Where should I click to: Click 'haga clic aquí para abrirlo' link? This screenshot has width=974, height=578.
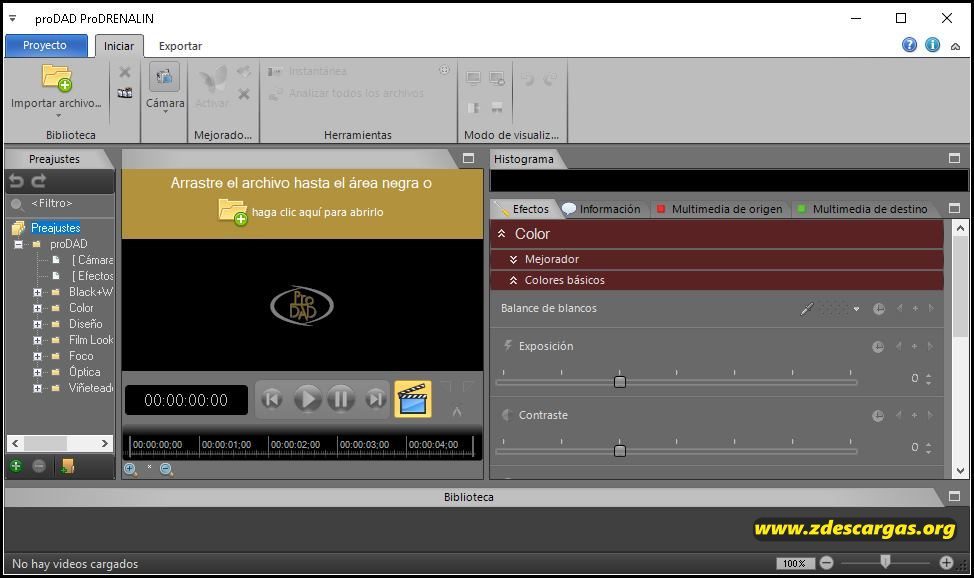pyautogui.click(x=317, y=212)
